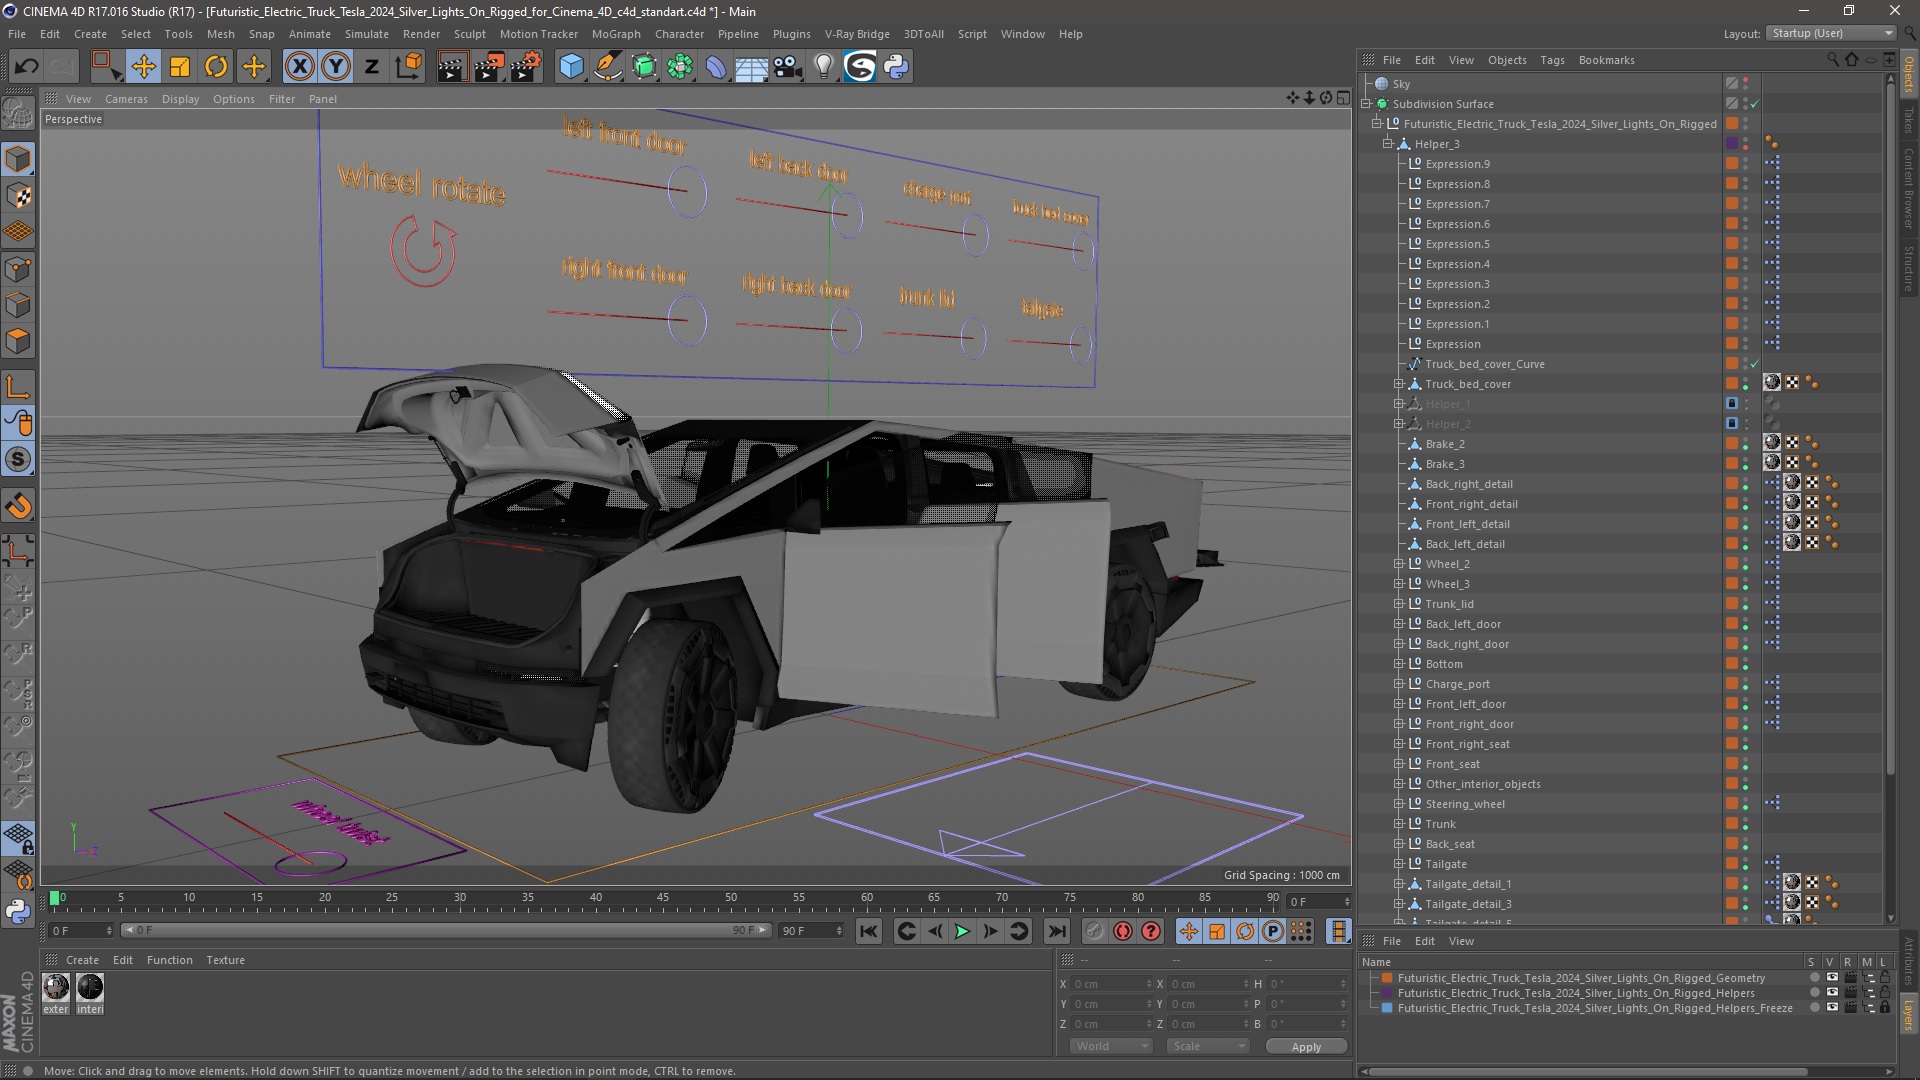Open the Layout dropdown Startup (User)

coord(1831,33)
